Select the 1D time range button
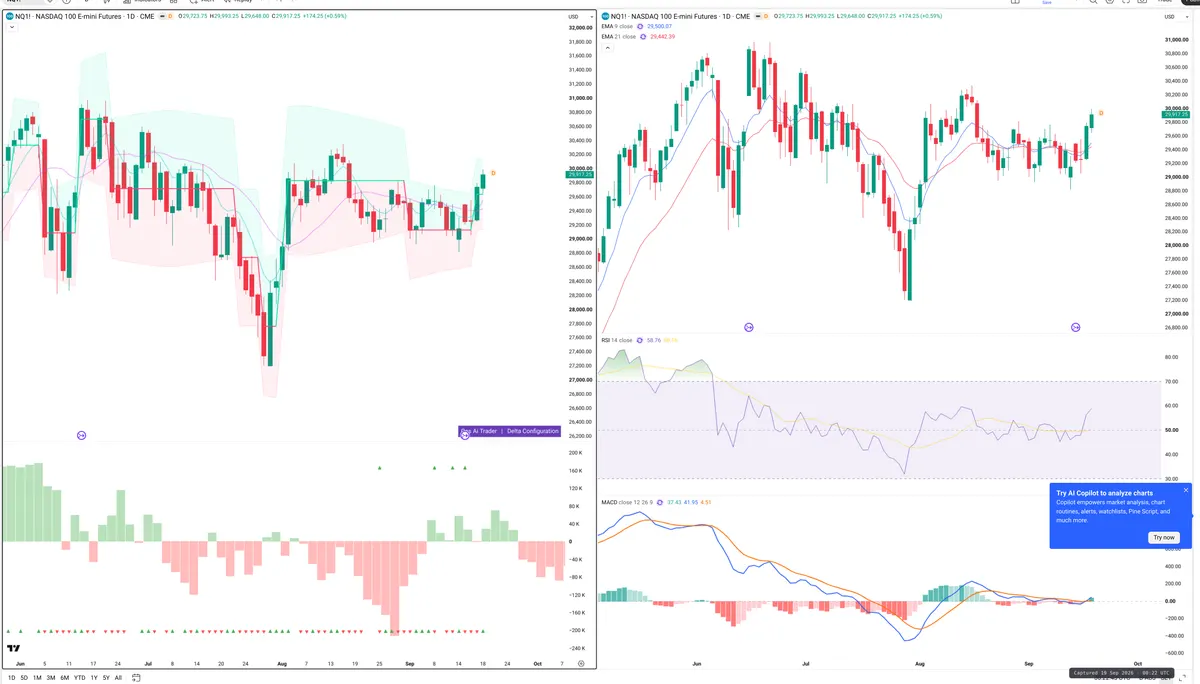Screen dimensions: 1200x684 click(x=11, y=677)
